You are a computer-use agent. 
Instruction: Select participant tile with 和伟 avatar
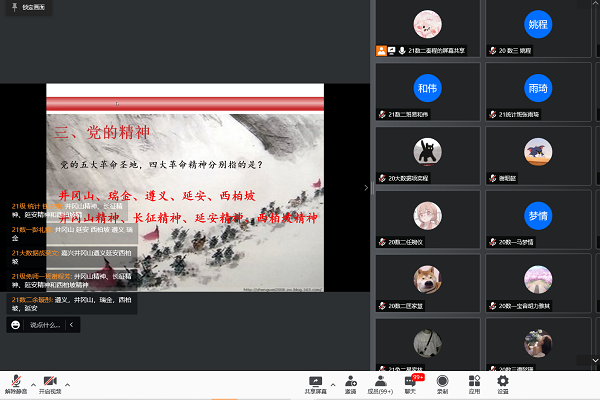pyautogui.click(x=429, y=88)
